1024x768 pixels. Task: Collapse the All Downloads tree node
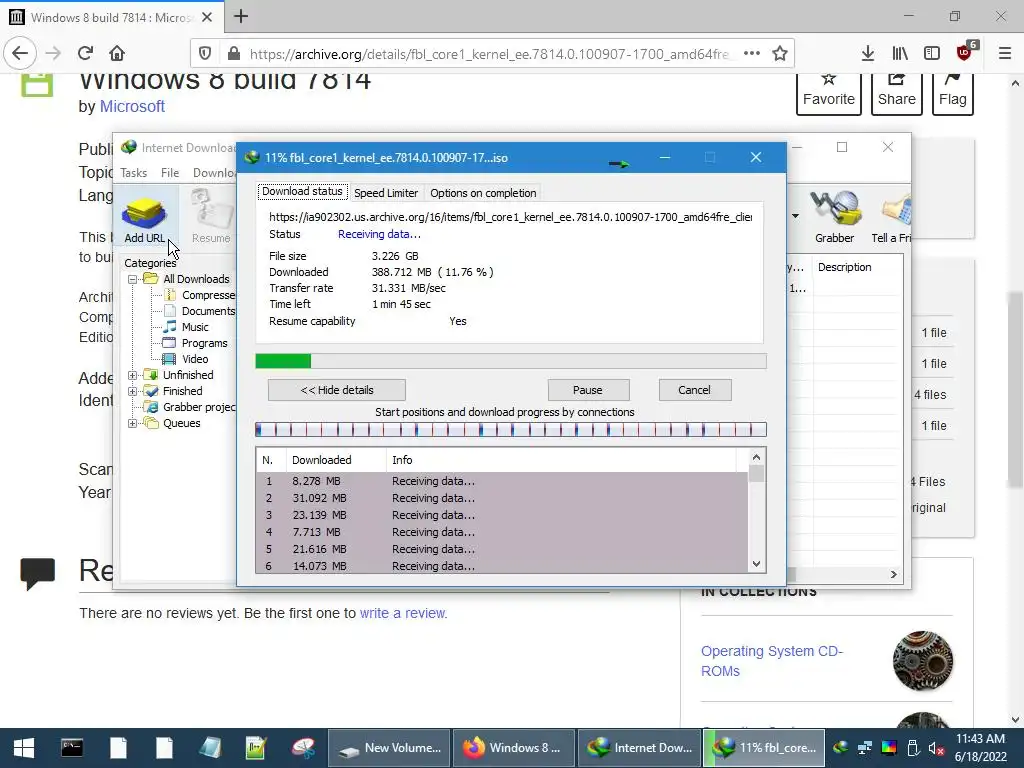click(x=133, y=279)
